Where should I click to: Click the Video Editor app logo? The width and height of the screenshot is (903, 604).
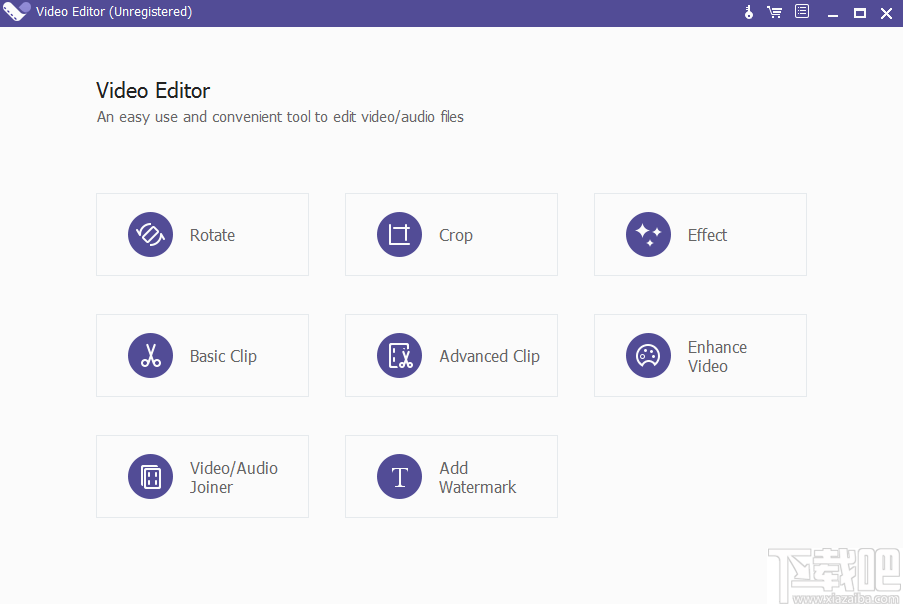click(x=16, y=11)
